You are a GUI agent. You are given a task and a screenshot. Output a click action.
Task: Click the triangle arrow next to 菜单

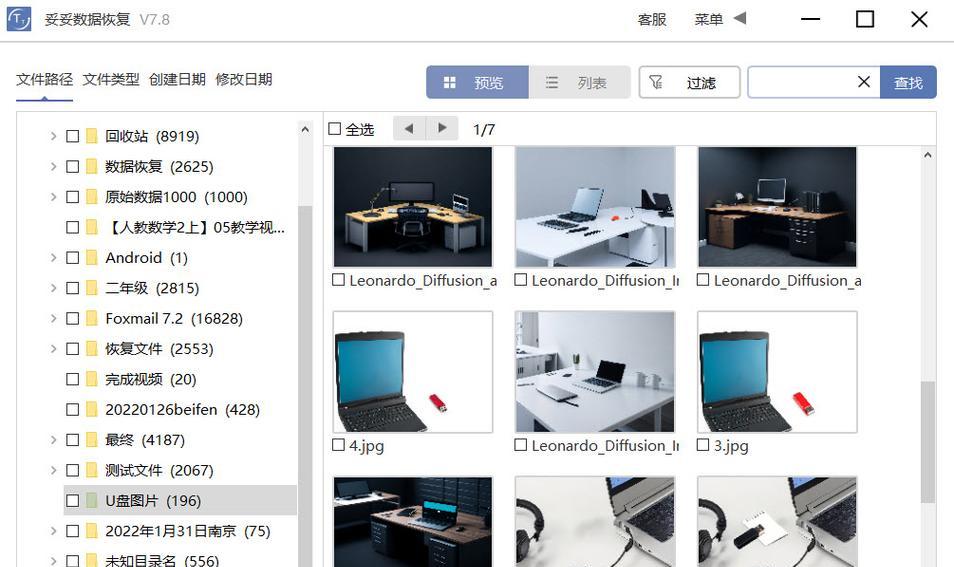(x=740, y=18)
